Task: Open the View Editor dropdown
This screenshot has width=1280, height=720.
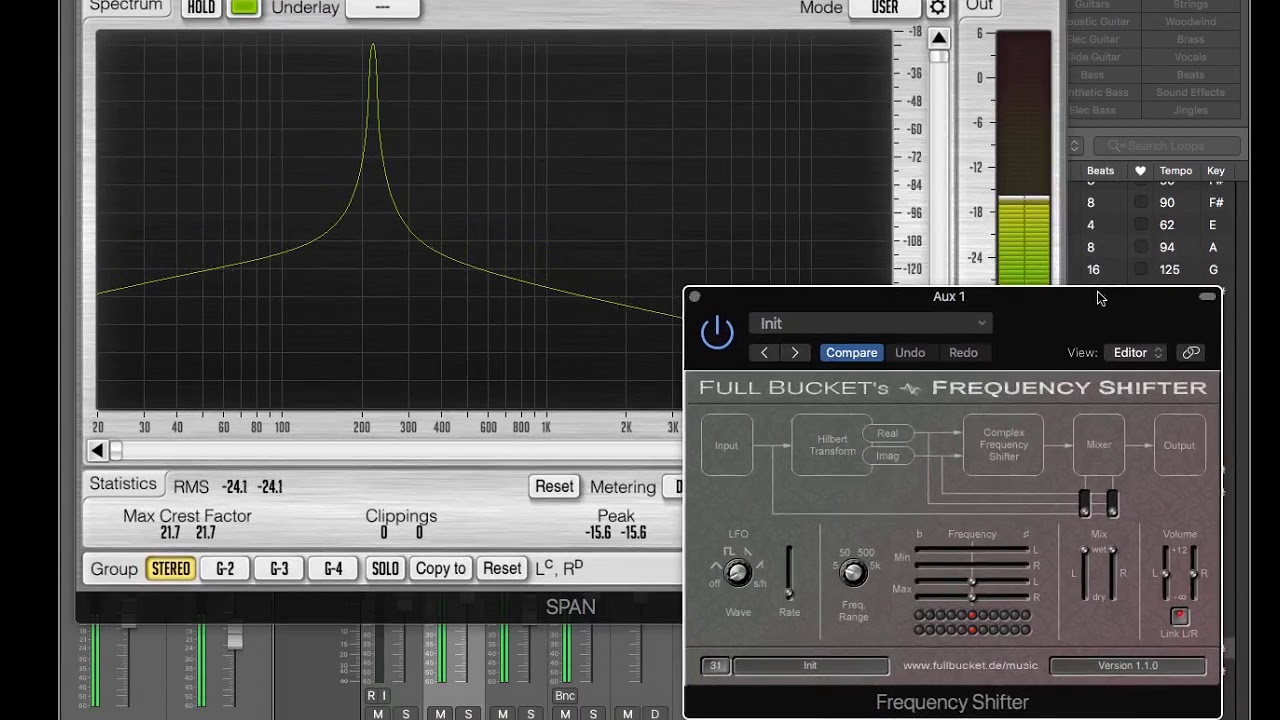Action: pyautogui.click(x=1135, y=352)
